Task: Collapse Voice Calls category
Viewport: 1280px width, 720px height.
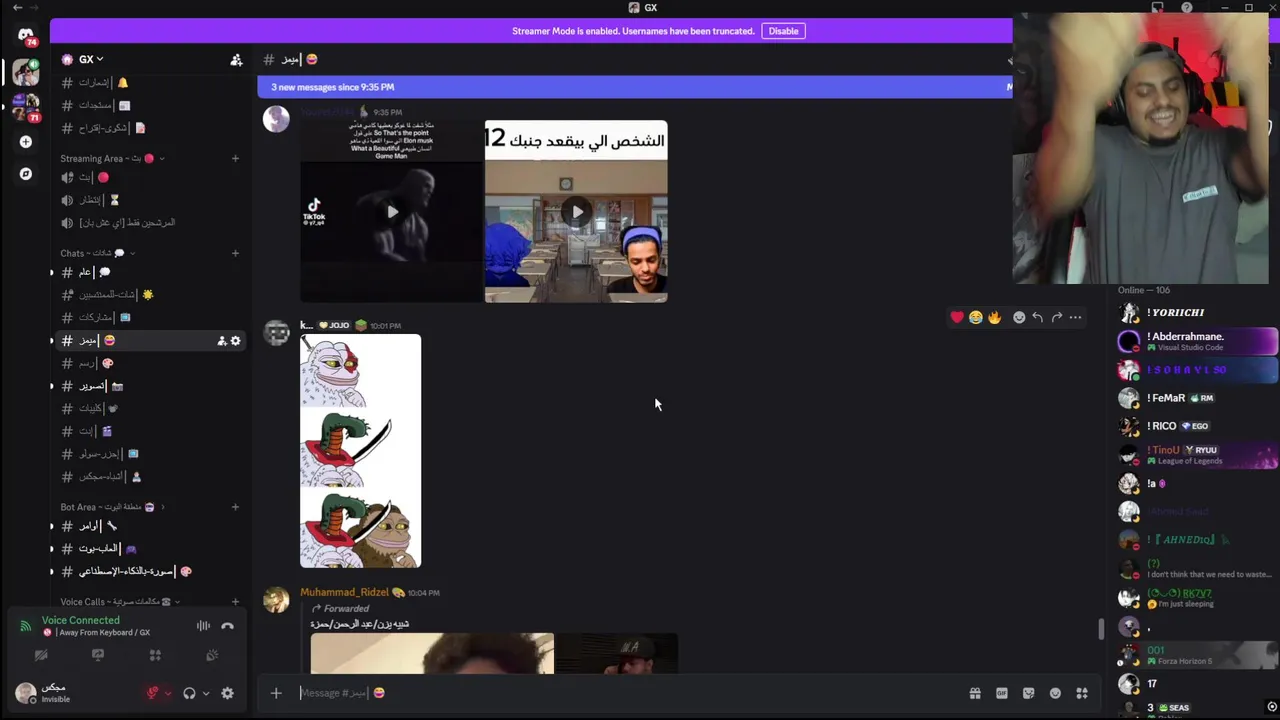Action: tap(118, 602)
